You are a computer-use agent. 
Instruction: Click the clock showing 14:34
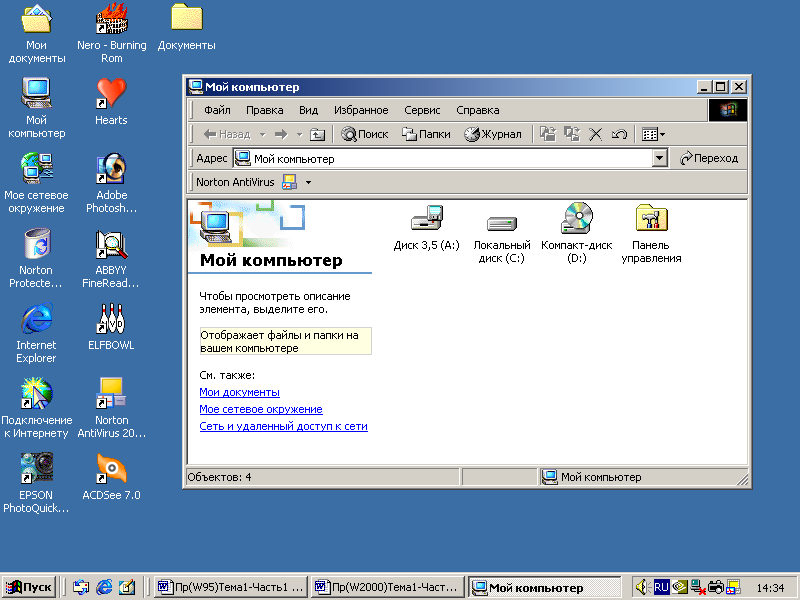(x=770, y=588)
